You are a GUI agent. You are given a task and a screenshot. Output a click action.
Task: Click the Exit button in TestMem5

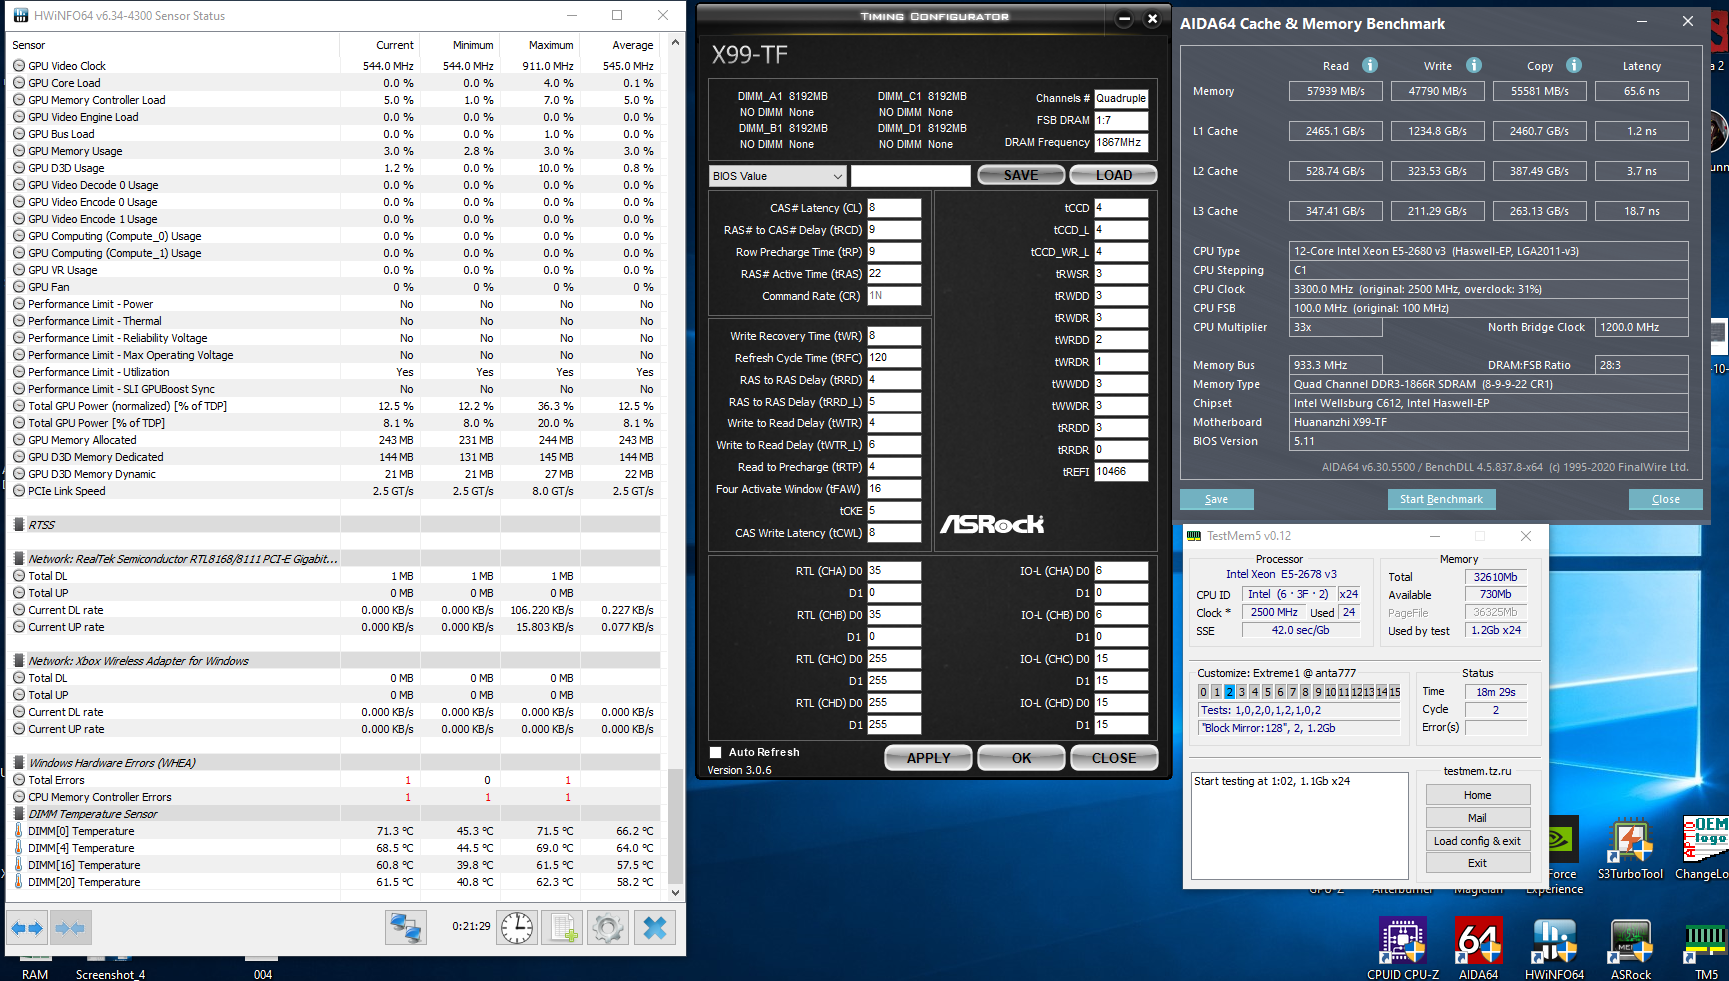(1477, 863)
